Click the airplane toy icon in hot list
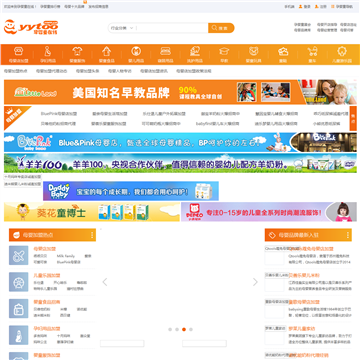 (19, 255)
